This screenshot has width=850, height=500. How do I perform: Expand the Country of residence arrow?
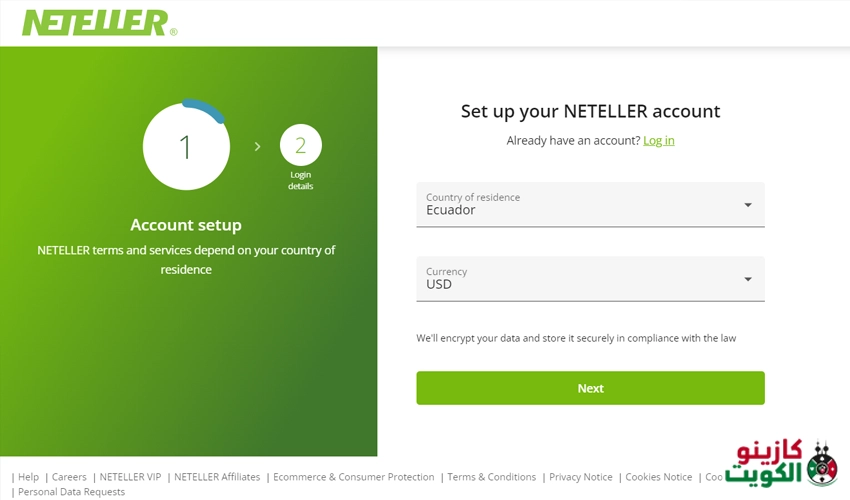pos(748,205)
